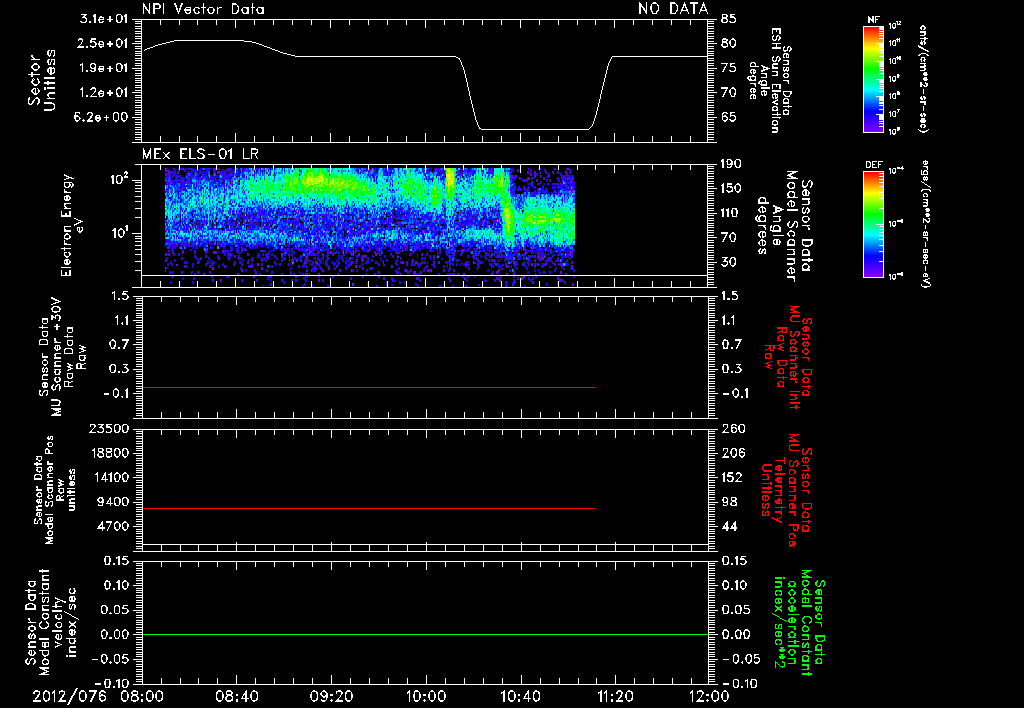Select the 'MEx ELS-01 LR' panel title
The width and height of the screenshot is (1024, 708).
(200, 154)
